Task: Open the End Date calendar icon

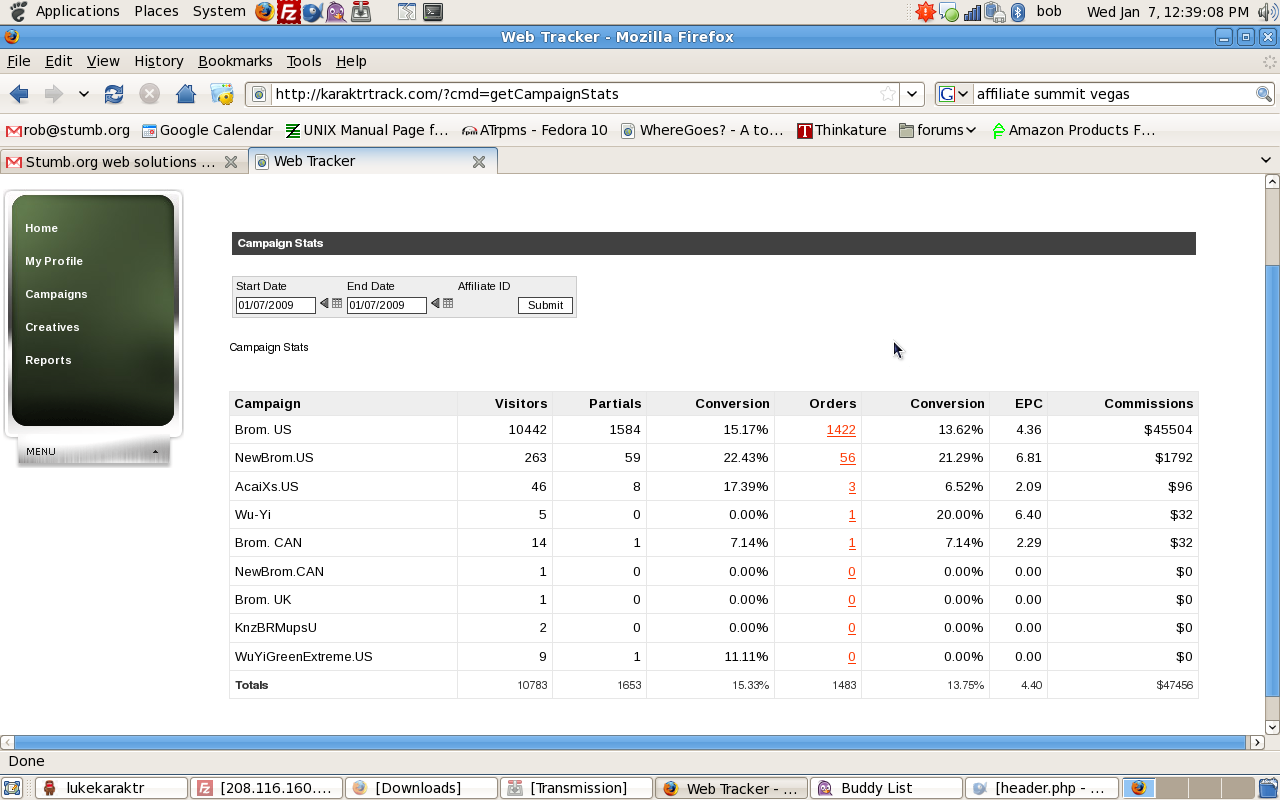Action: [448, 304]
